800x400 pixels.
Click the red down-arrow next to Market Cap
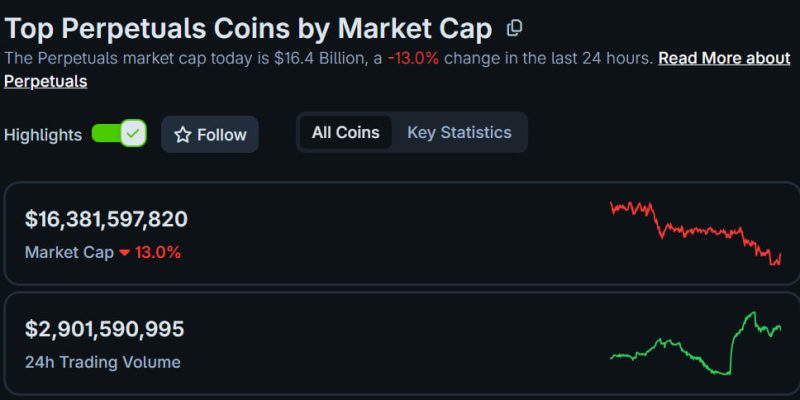pos(125,253)
